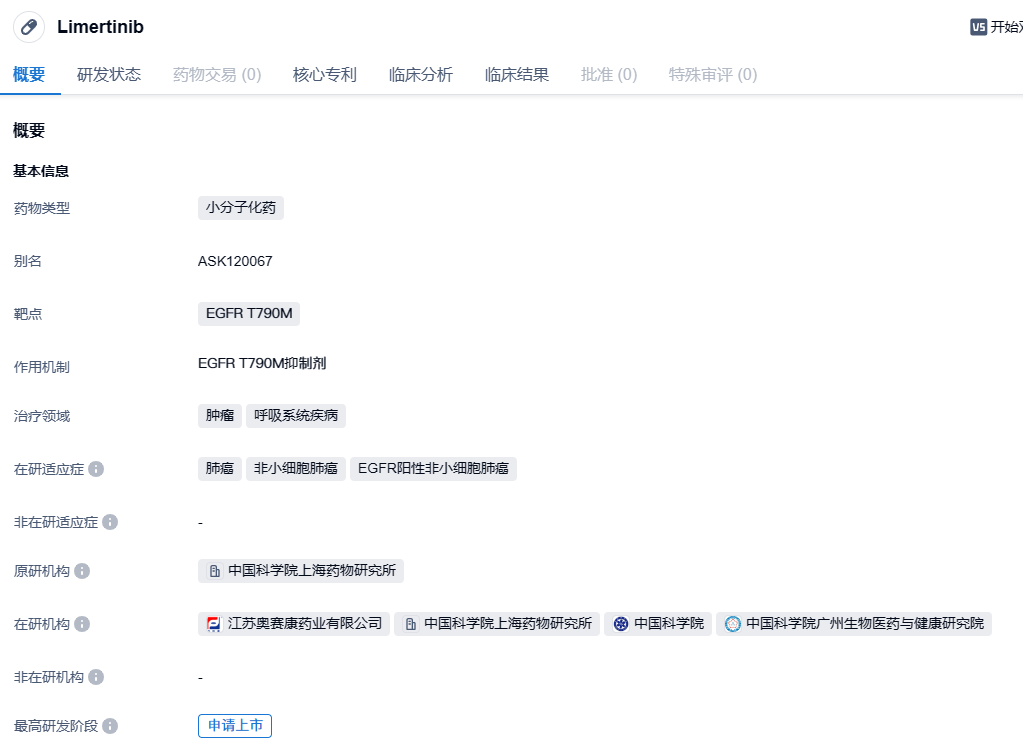
Task: Select the 呼吸系统疾病 therapeutic area tag
Action: click(x=295, y=416)
